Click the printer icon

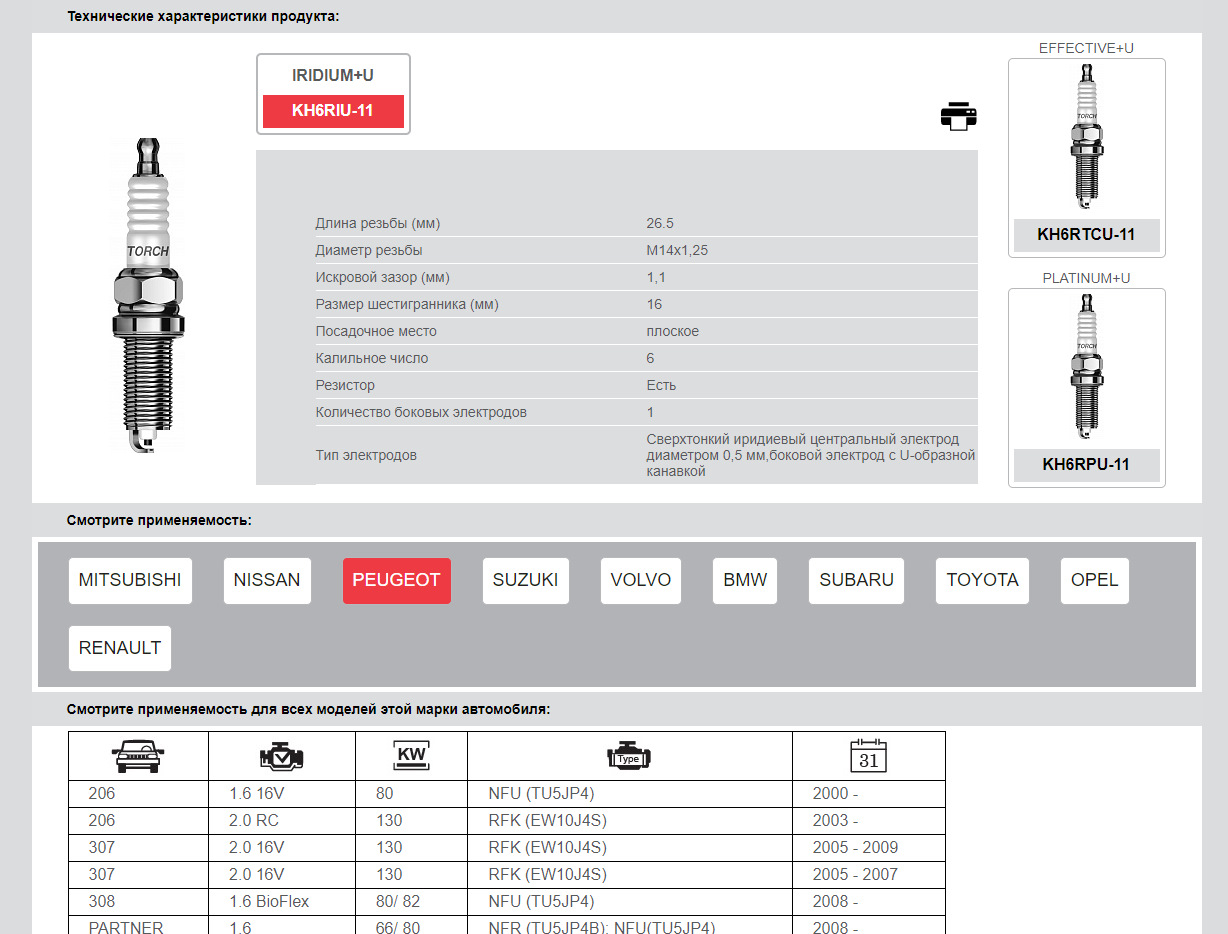pyautogui.click(x=958, y=115)
